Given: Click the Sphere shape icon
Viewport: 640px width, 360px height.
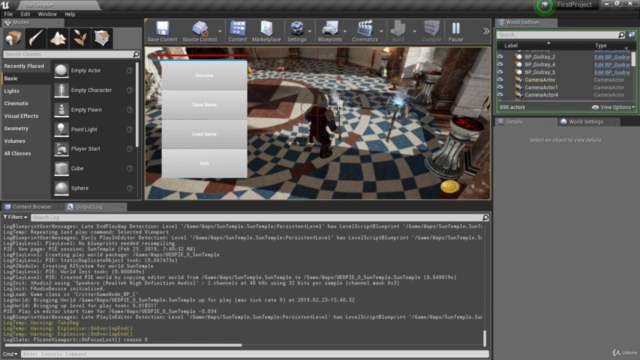Looking at the screenshot, I should 61,188.
